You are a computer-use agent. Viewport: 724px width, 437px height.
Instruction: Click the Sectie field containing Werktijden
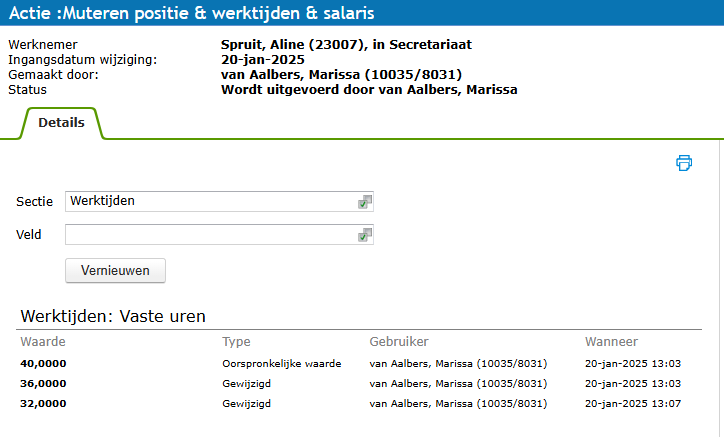(210, 201)
